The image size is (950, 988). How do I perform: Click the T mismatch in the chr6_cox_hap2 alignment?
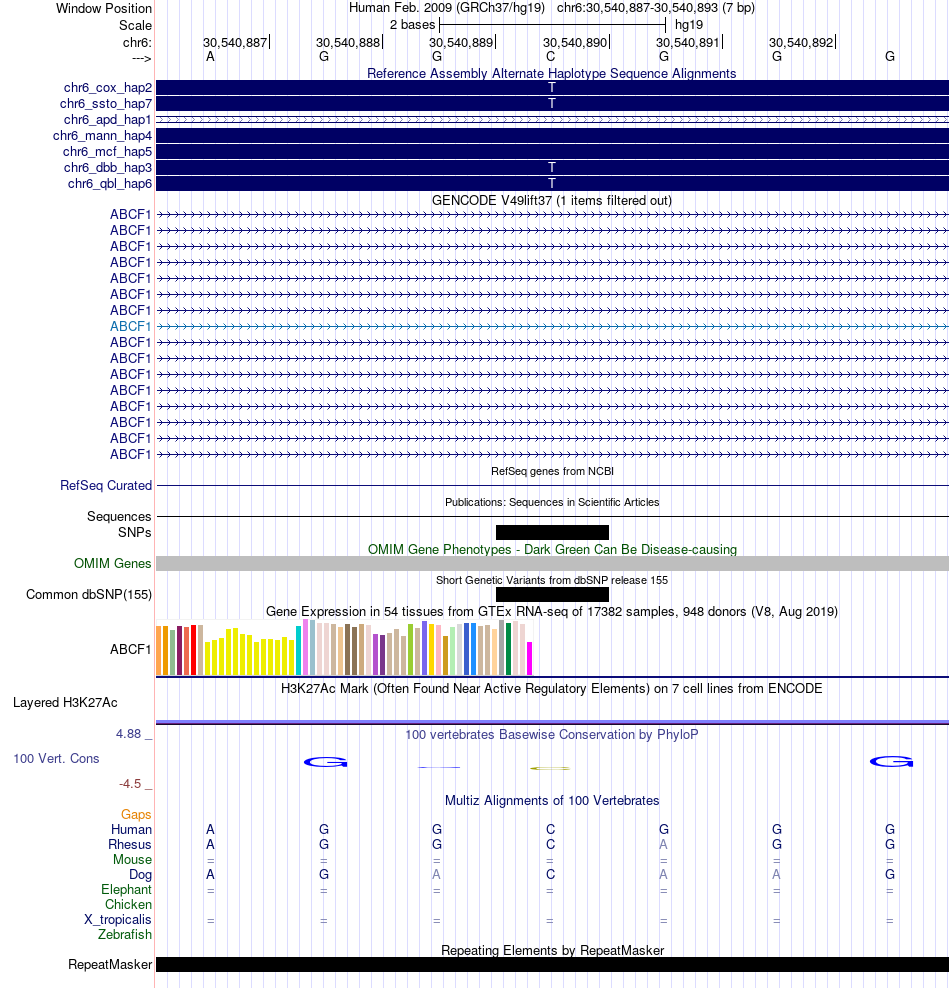tap(552, 88)
